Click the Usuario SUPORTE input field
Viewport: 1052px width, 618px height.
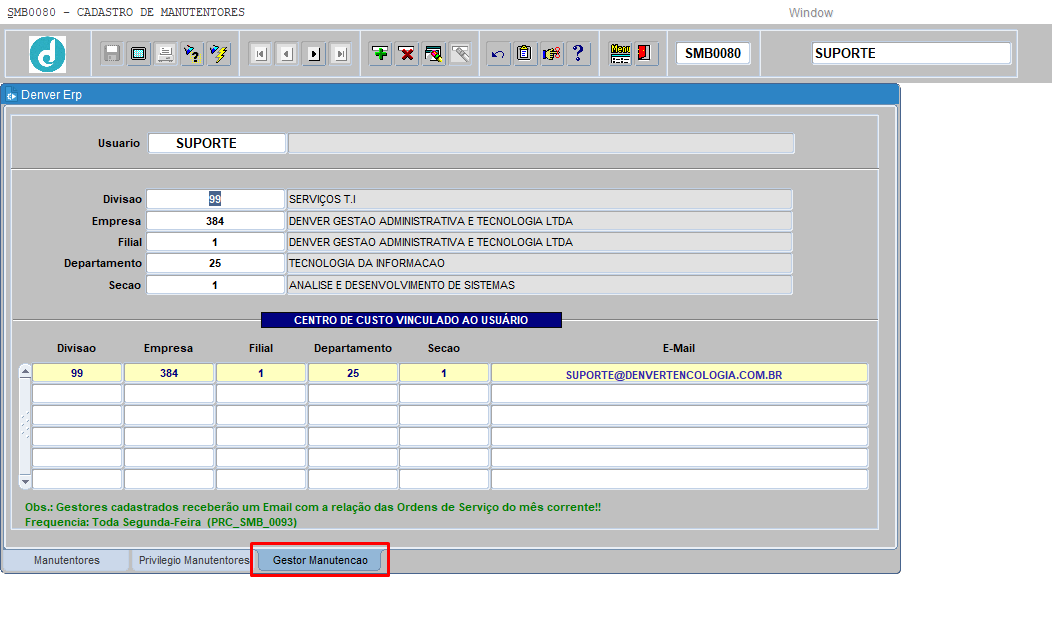point(217,143)
